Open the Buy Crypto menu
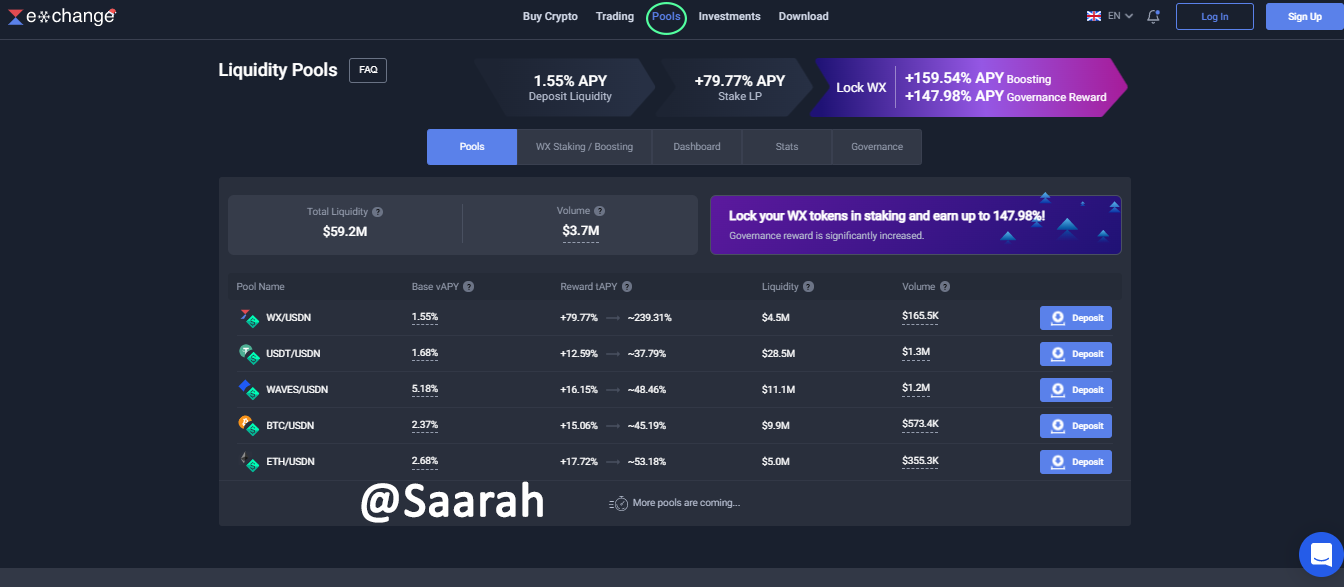This screenshot has height=587, width=1344. (x=550, y=16)
